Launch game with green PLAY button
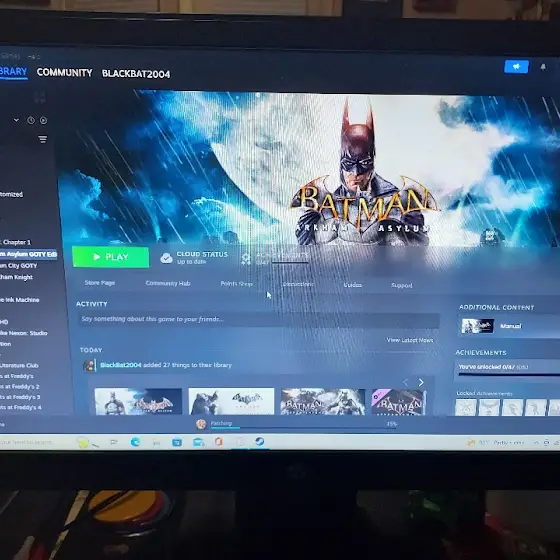This screenshot has height=560, width=560. click(x=111, y=257)
